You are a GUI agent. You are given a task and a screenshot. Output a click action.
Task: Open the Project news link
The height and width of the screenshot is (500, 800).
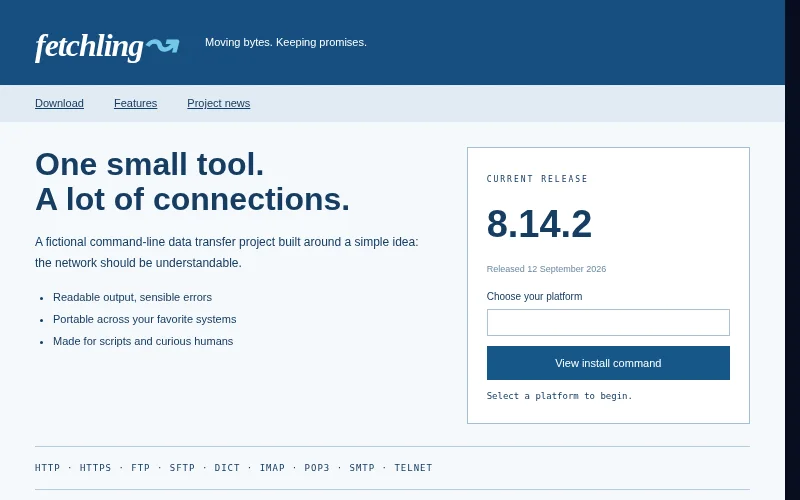[x=218, y=104]
